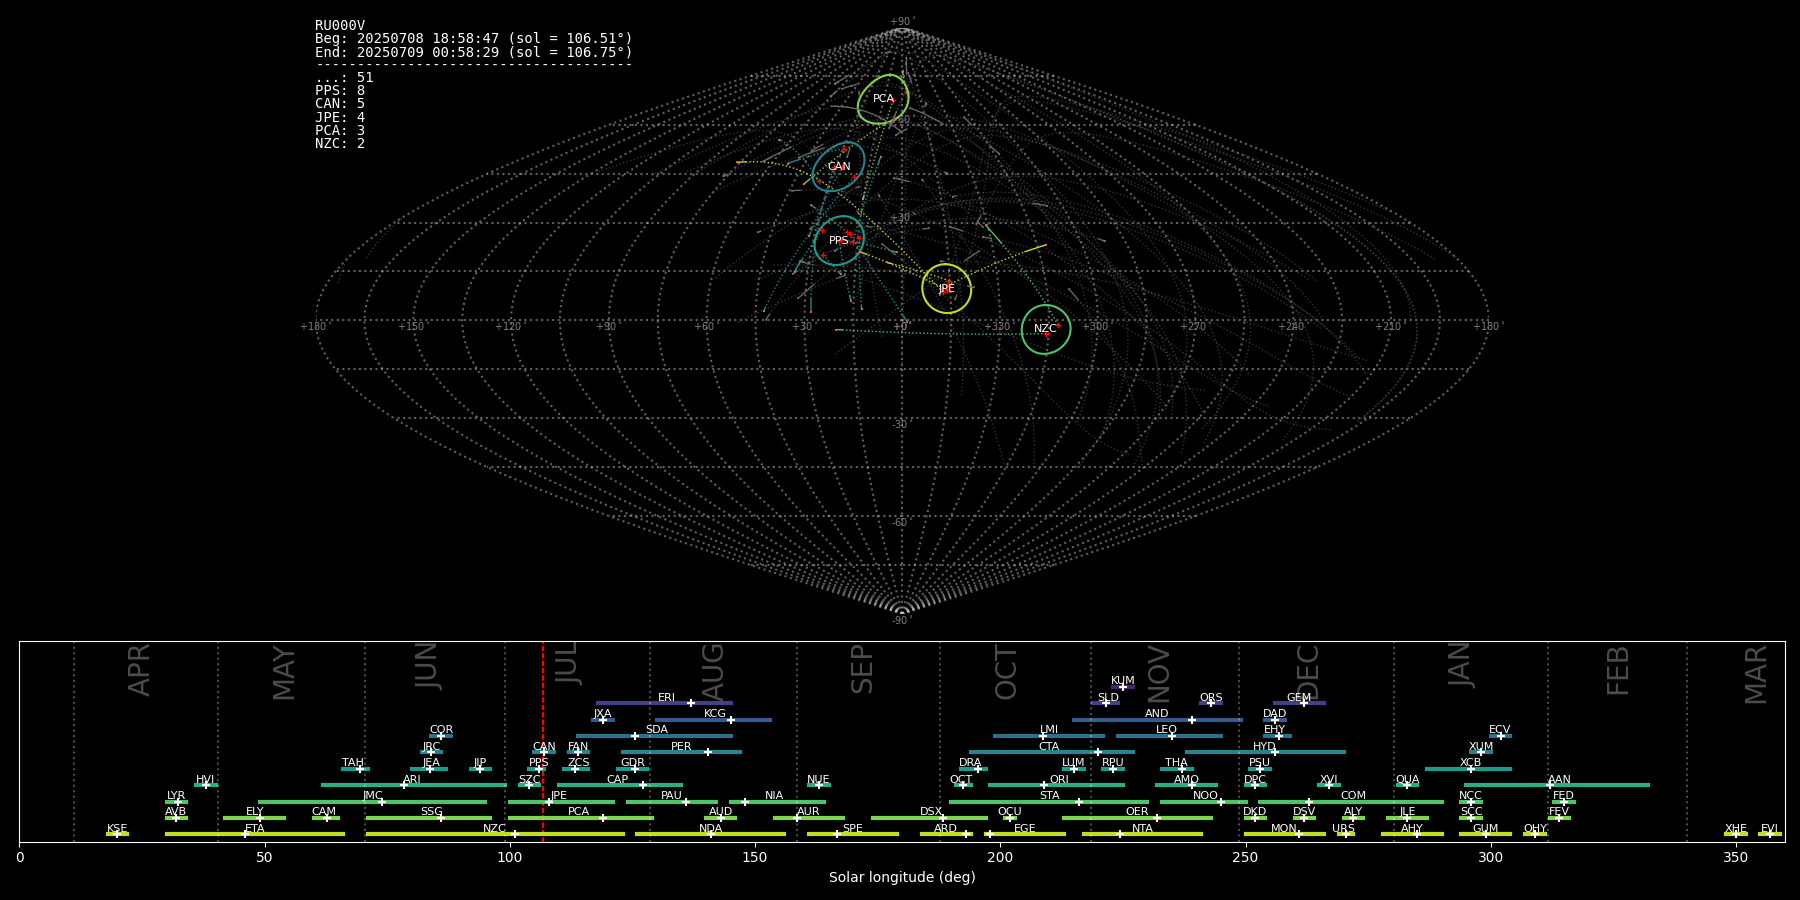Click the red dashed current solar longitude line
Viewport: 1800px width, 900px height.
pos(543,741)
